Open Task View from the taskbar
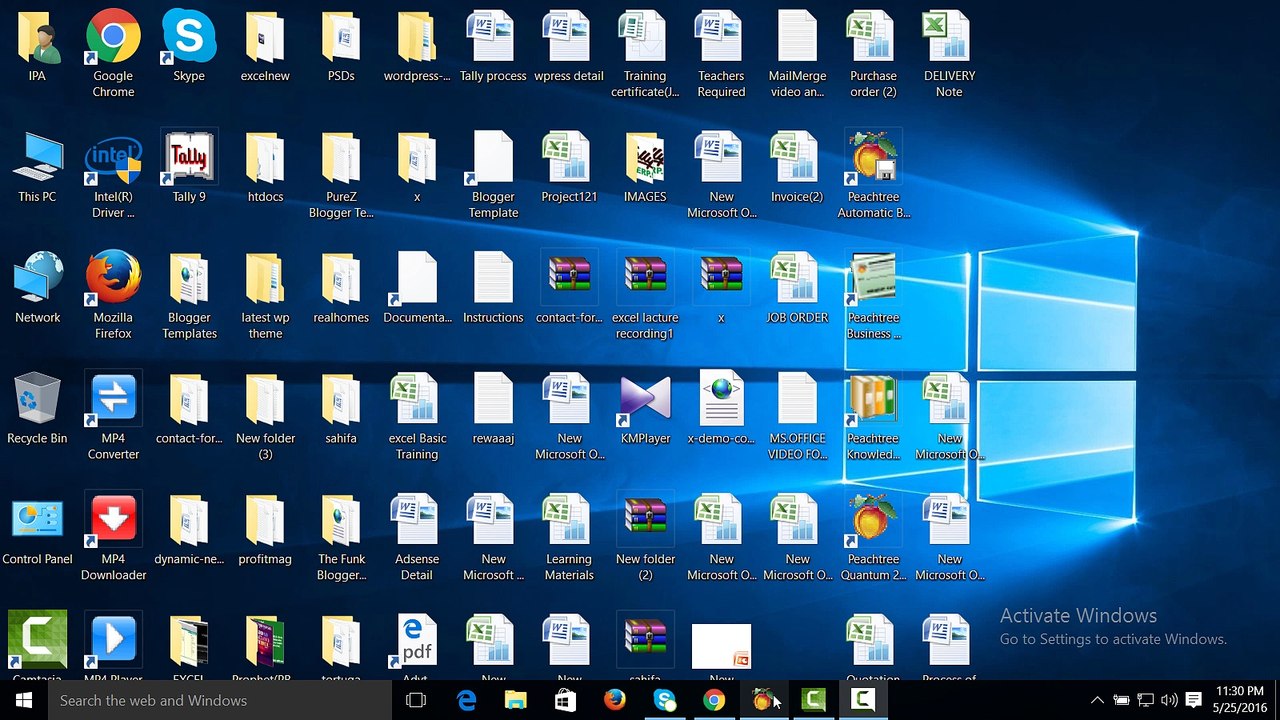The image size is (1280, 720). 416,700
